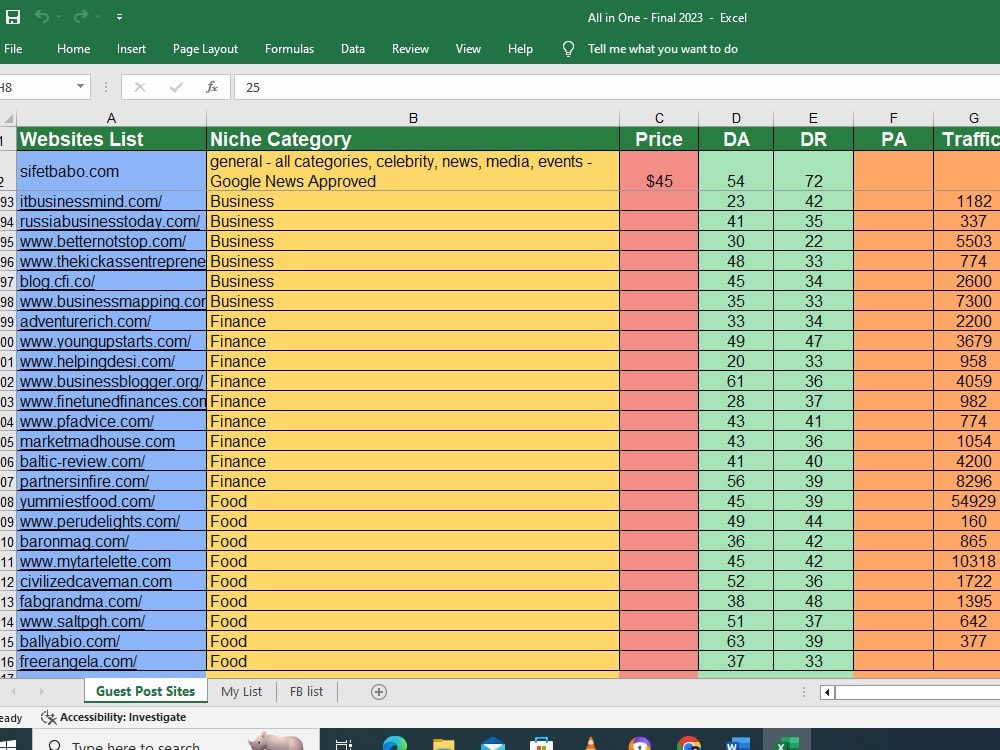Screen dimensions: 1000x750
Task: Open Customize Quick Access Toolbar dropdown
Action: pos(119,17)
